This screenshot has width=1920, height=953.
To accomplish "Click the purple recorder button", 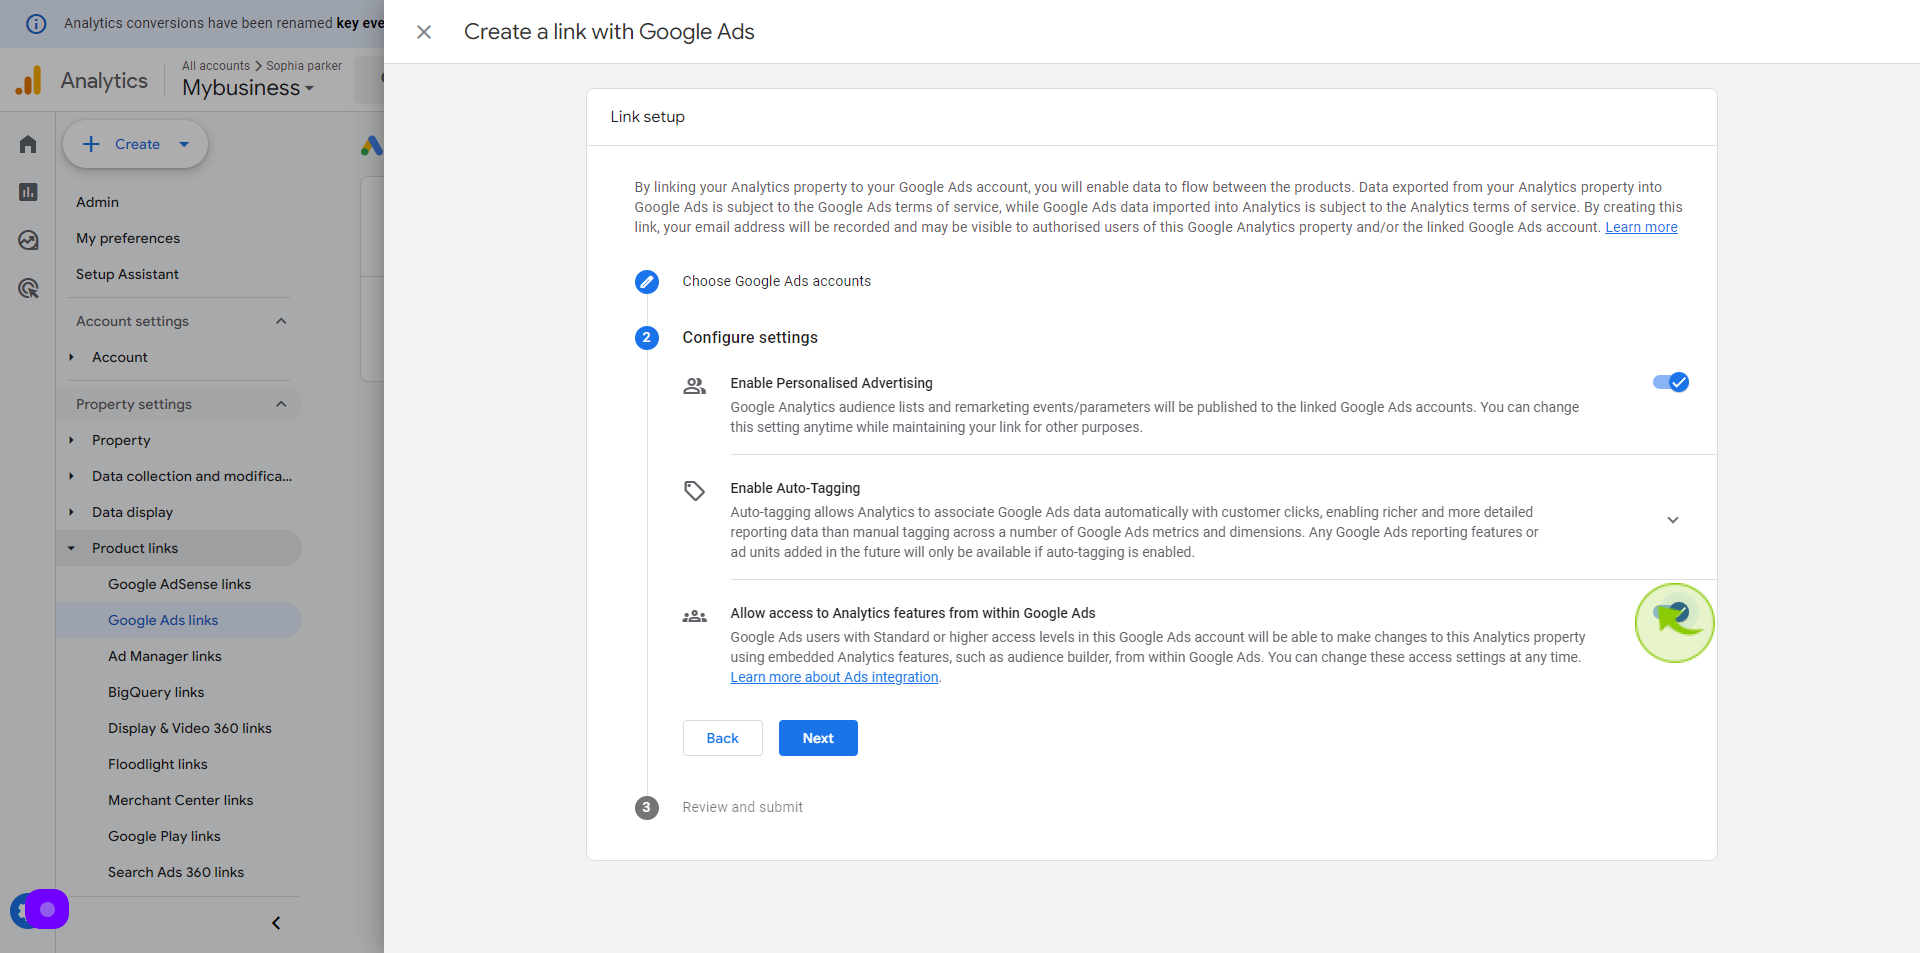I will [x=47, y=909].
